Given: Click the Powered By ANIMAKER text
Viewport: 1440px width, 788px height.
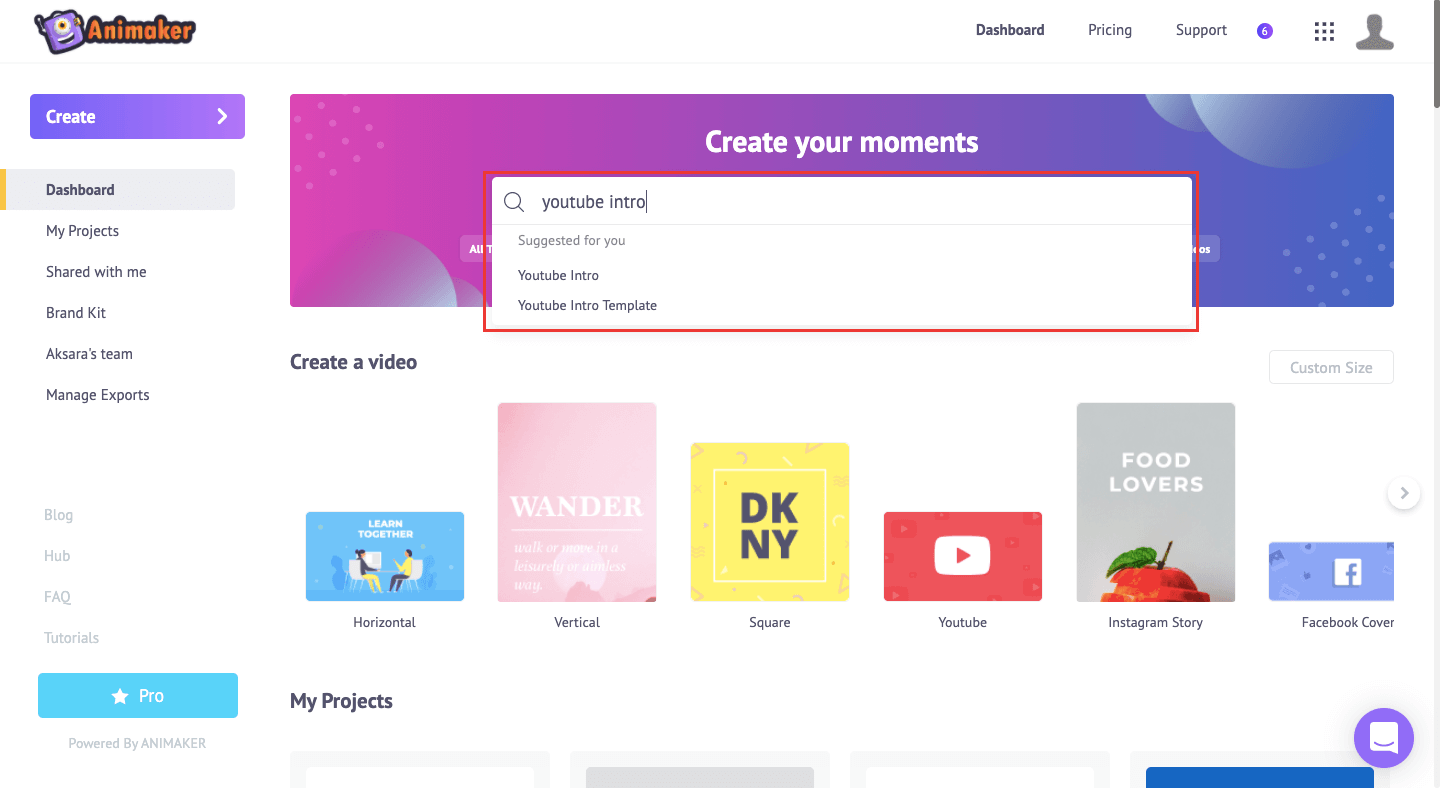Looking at the screenshot, I should [x=137, y=743].
